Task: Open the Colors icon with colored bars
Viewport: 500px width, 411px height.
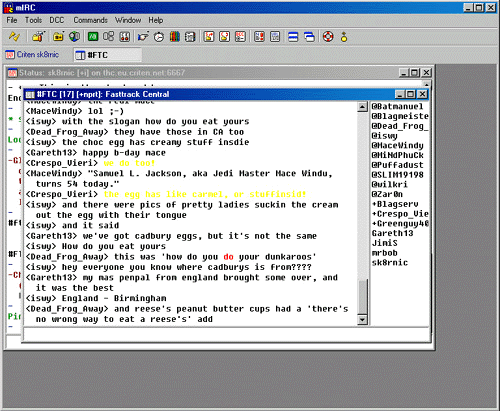Action: pyautogui.click(x=175, y=36)
